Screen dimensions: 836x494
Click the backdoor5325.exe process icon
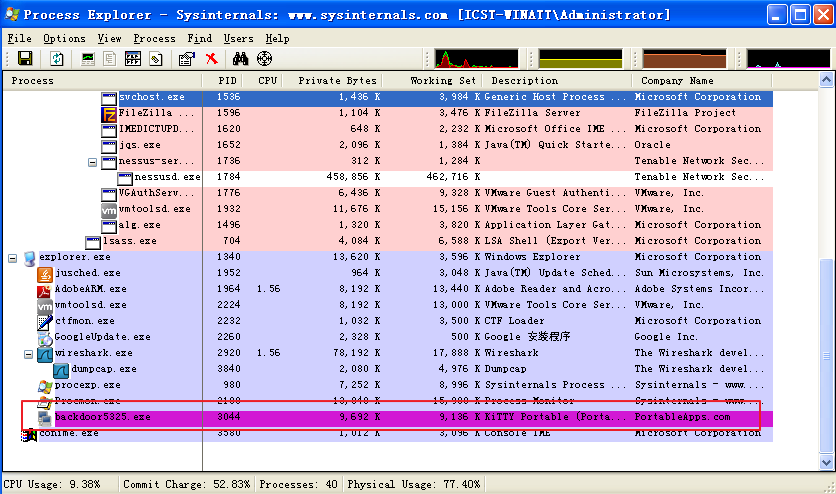(x=45, y=418)
